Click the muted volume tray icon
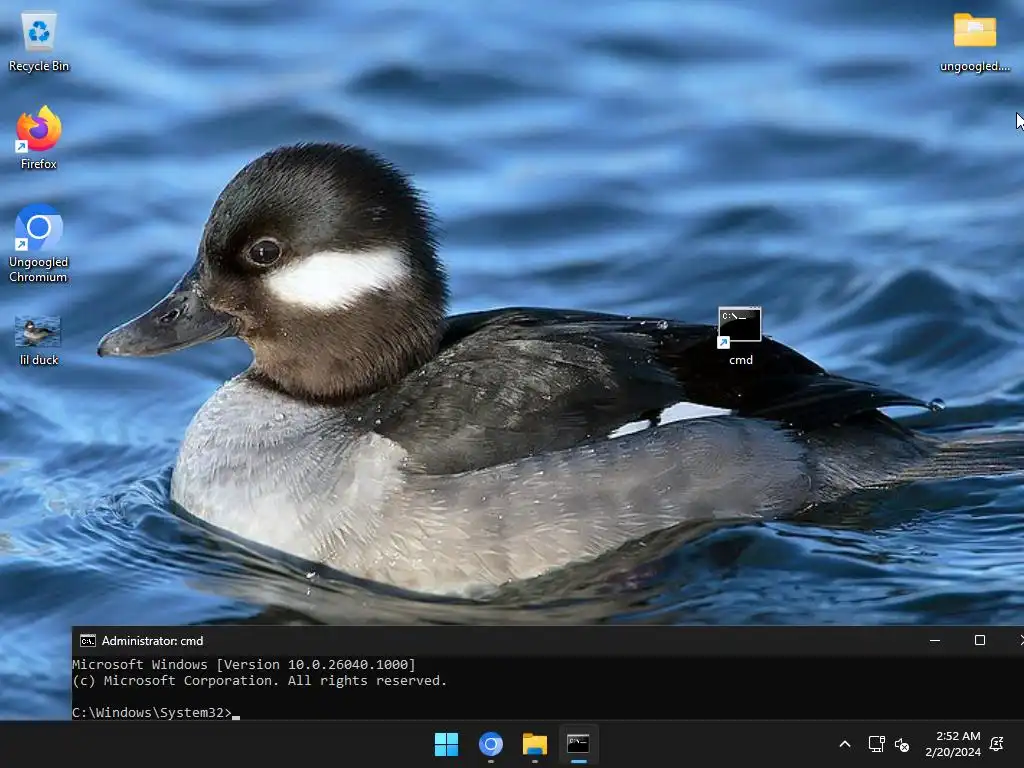 coord(902,744)
